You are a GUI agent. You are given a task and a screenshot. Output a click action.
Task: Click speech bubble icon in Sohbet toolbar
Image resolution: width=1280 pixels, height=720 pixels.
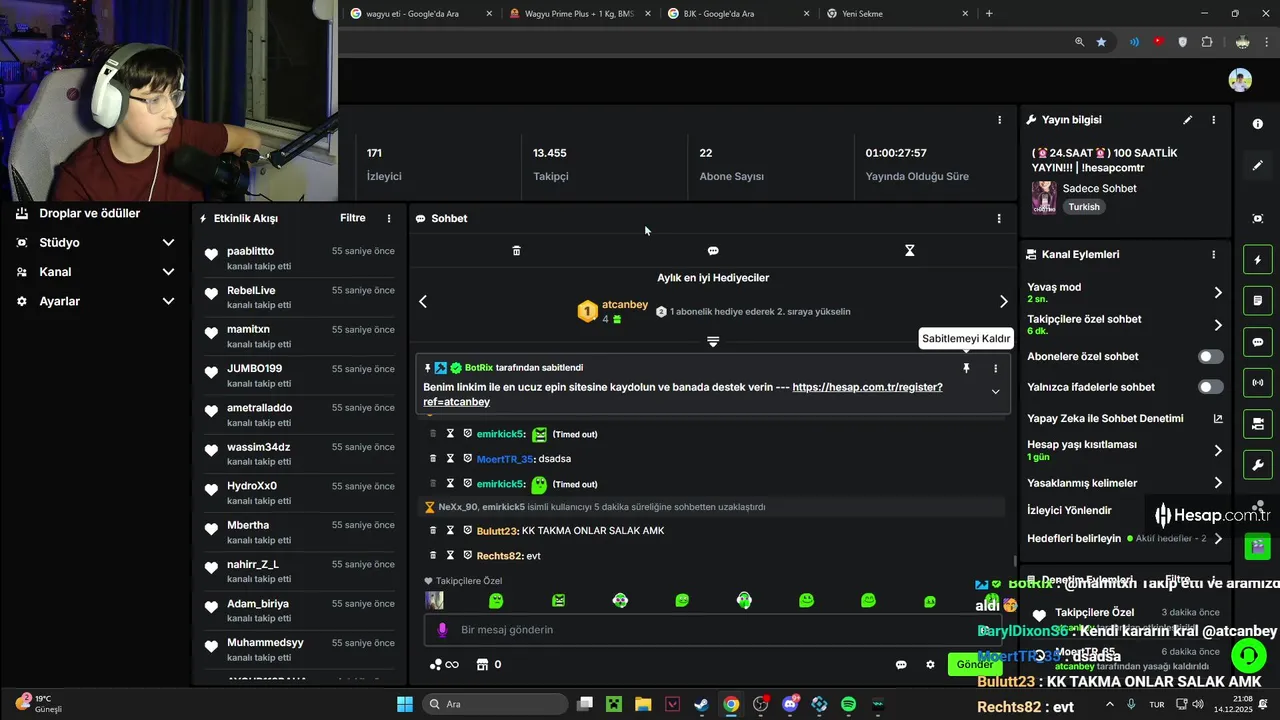[x=713, y=251]
